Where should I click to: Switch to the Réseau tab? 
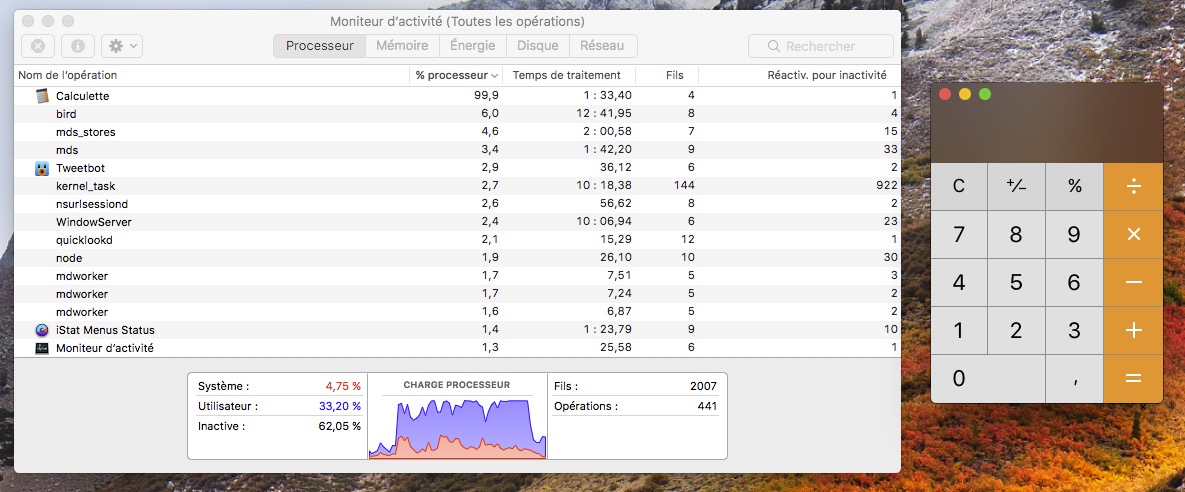pos(602,46)
